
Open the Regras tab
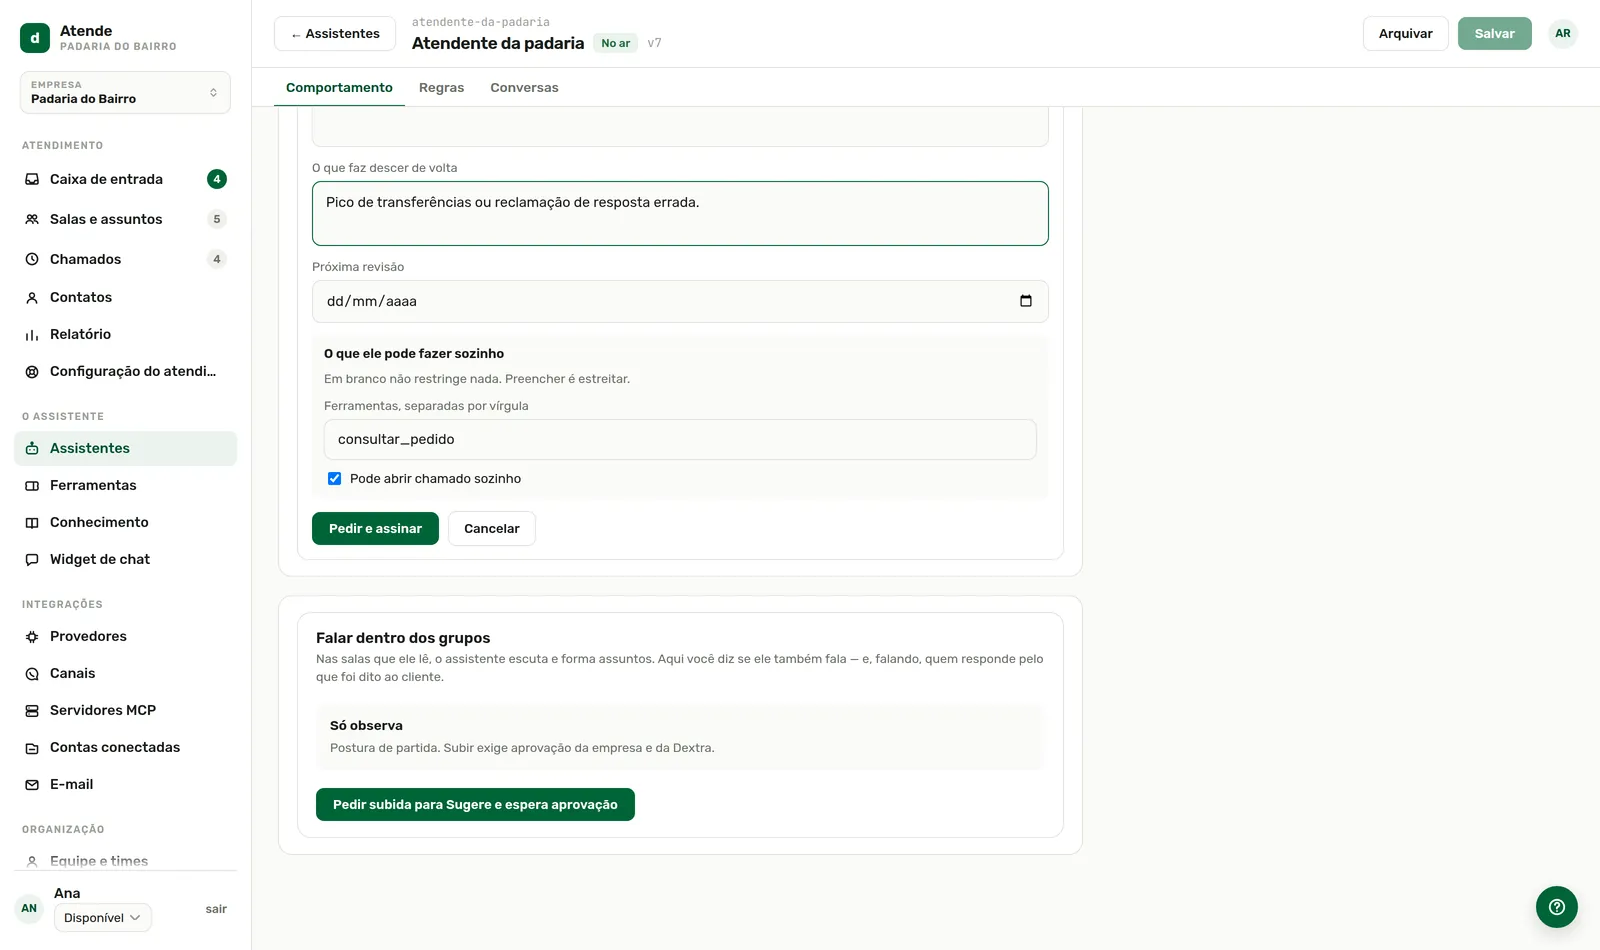click(x=441, y=88)
